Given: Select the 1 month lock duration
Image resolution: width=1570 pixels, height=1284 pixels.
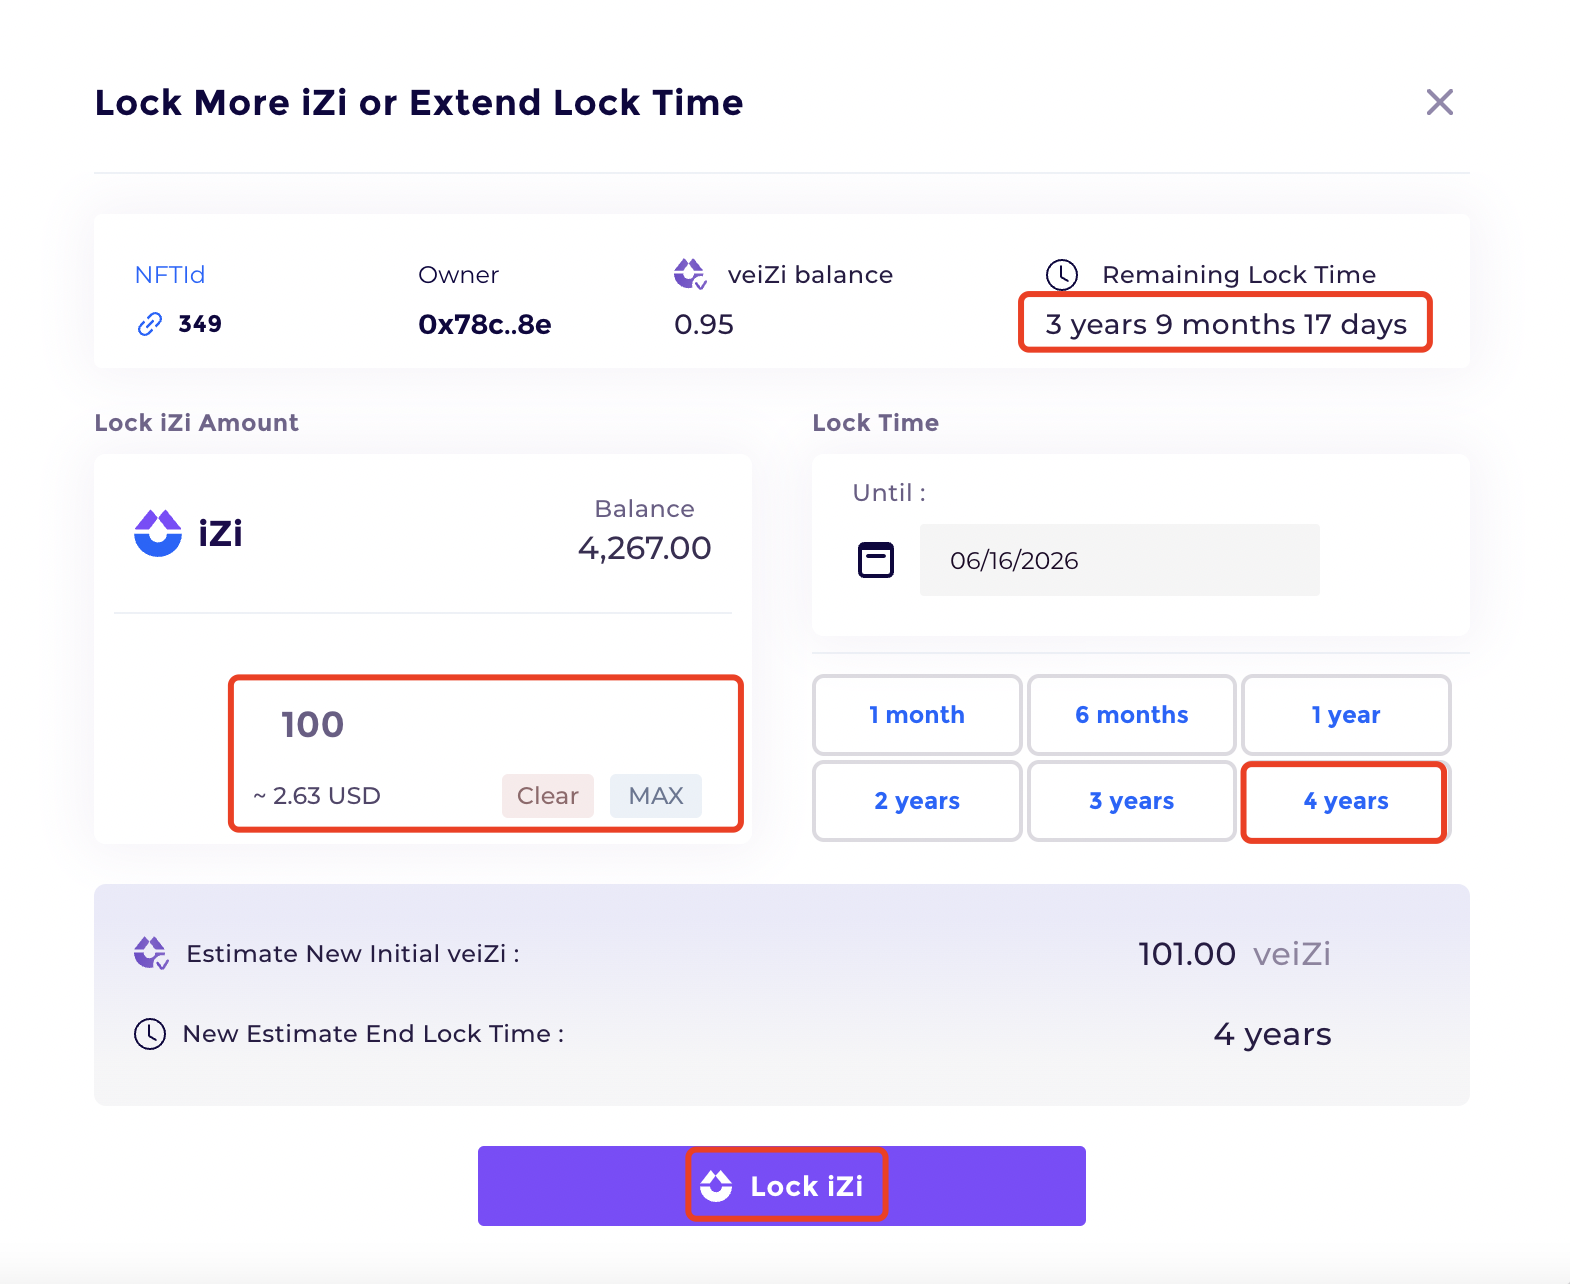Looking at the screenshot, I should pos(917,715).
